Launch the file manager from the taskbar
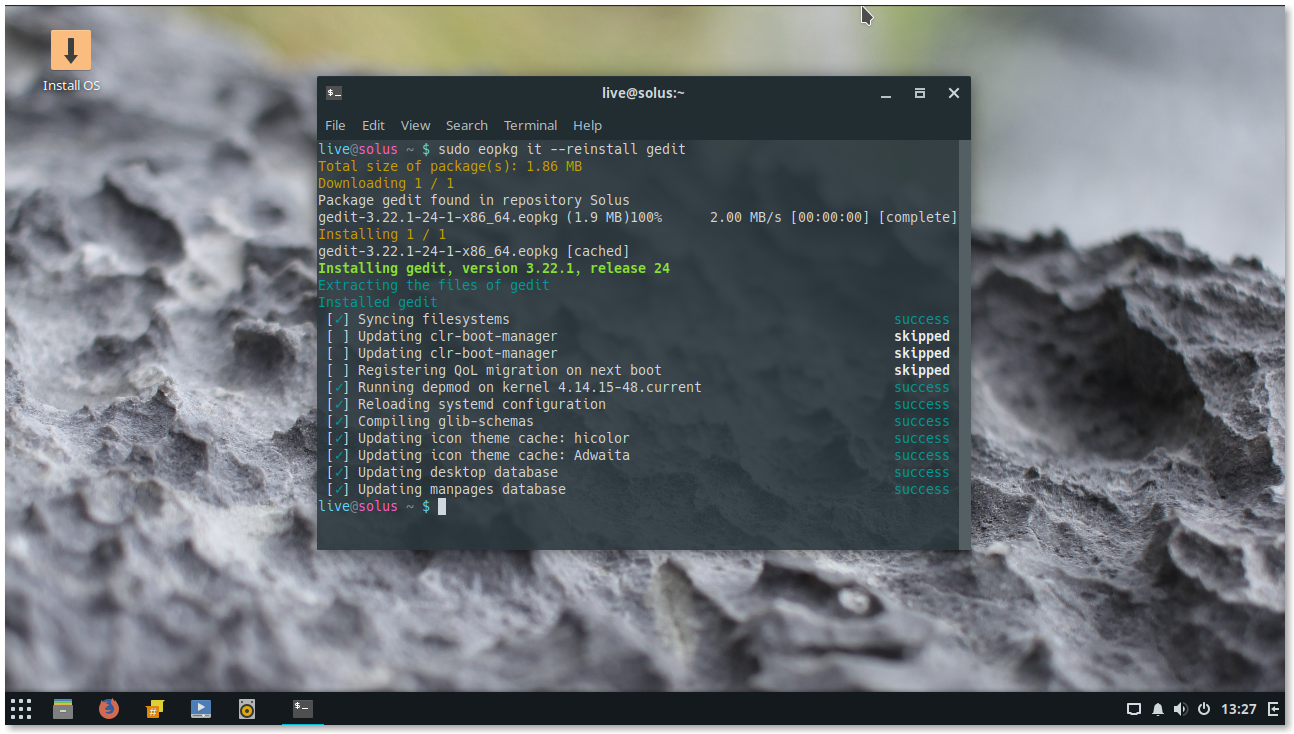Screen dimensions: 1294x734 63,709
